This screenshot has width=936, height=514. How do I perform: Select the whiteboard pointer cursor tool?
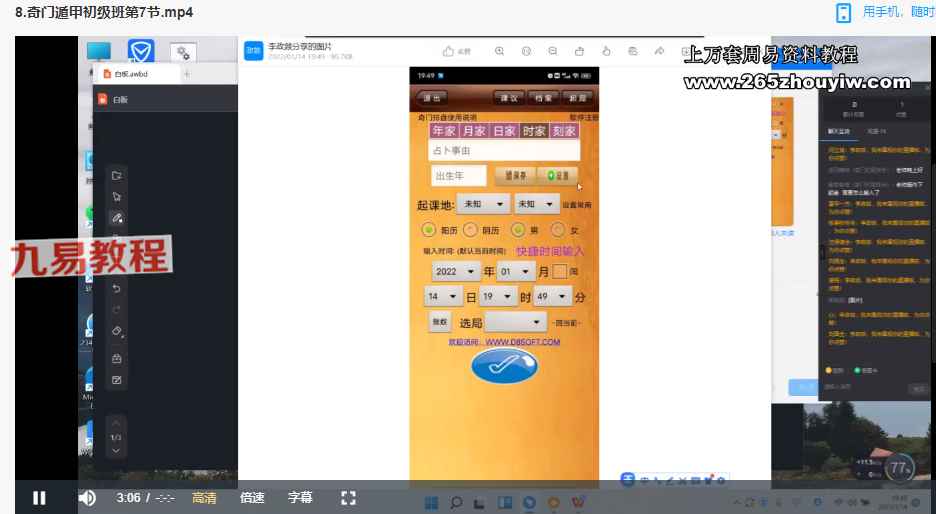click(117, 196)
